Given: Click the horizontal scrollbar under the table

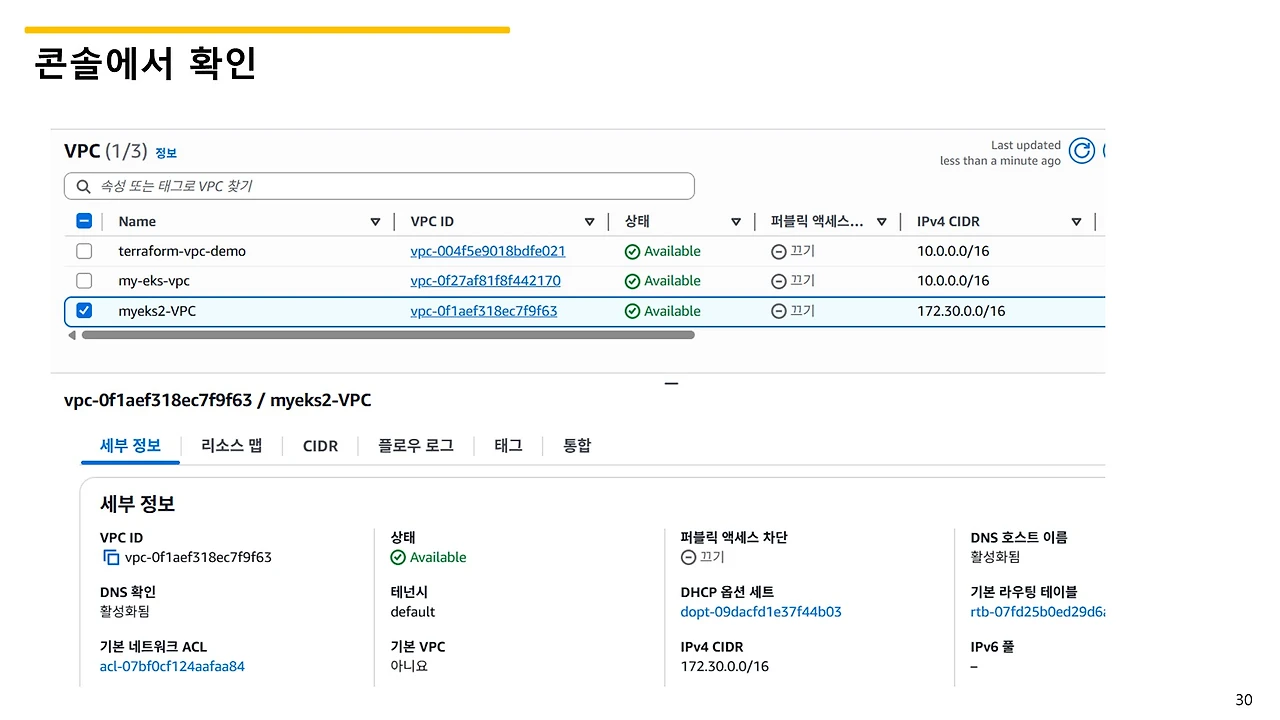Looking at the screenshot, I should [x=388, y=335].
